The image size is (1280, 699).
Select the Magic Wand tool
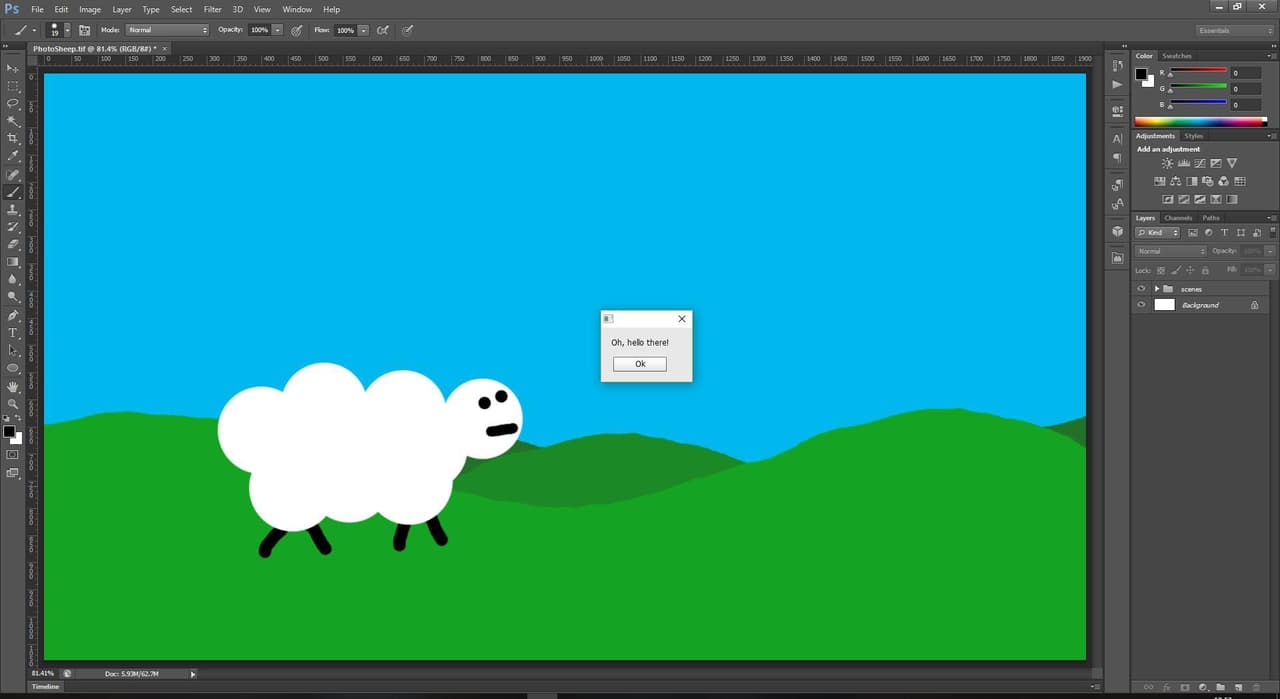pos(13,121)
